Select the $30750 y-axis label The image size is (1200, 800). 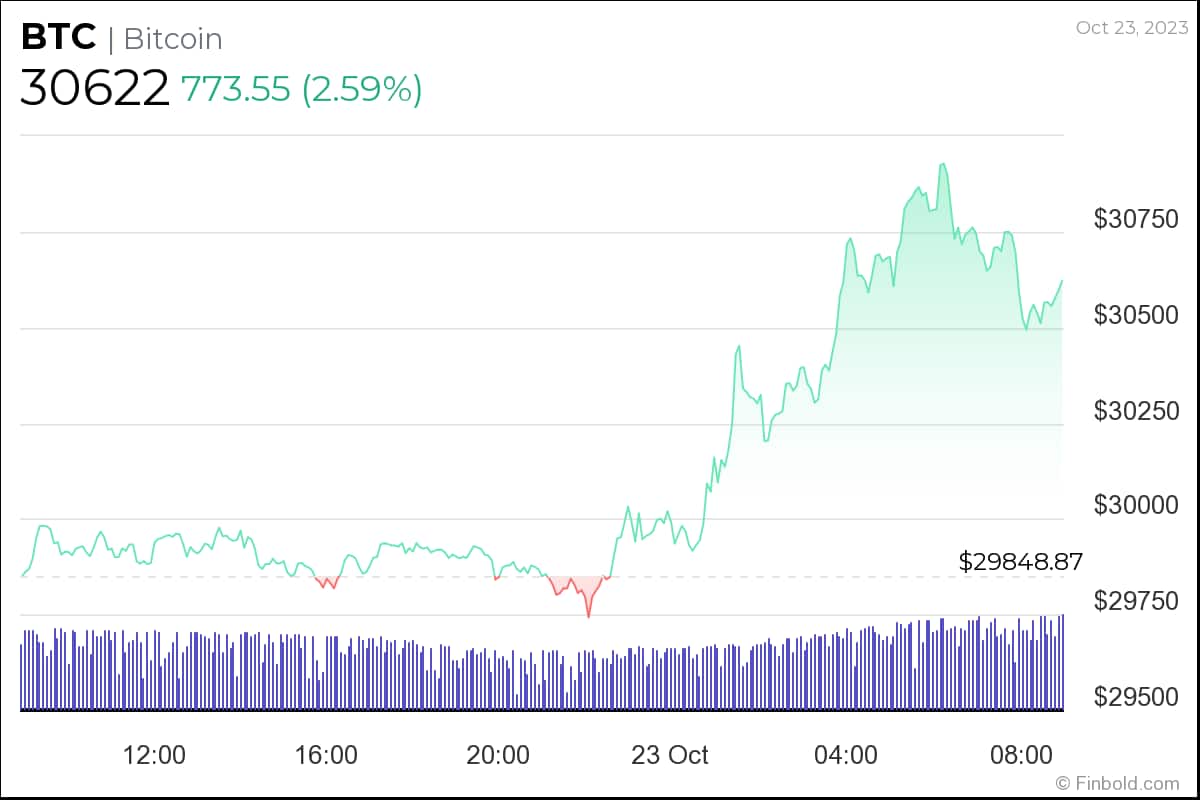[x=1138, y=219]
